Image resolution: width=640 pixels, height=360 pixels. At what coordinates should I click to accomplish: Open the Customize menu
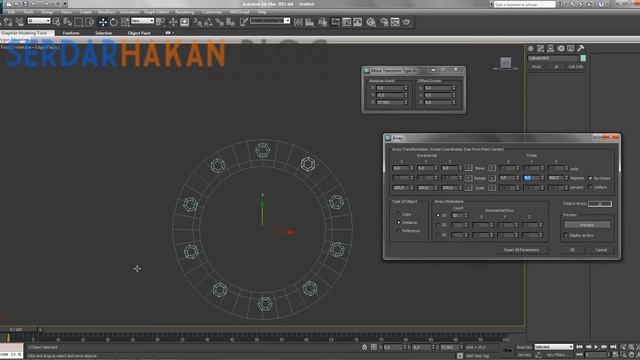pyautogui.click(x=212, y=12)
